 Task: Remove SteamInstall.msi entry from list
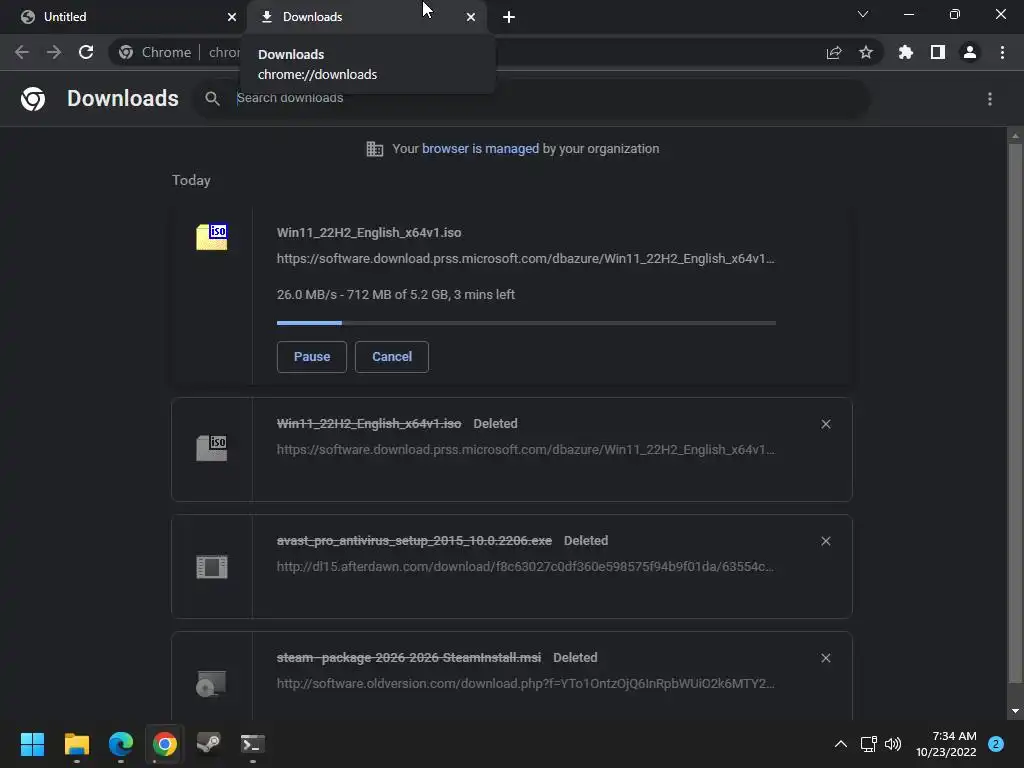pos(826,658)
